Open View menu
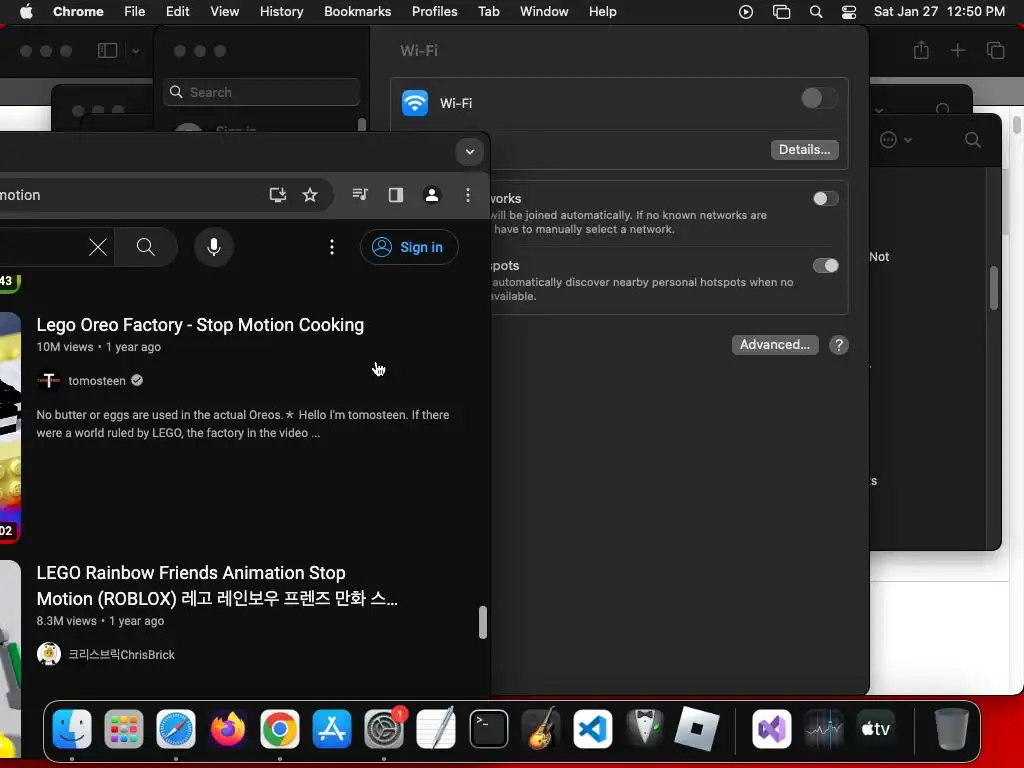Screen dimensions: 1024x768 tap(224, 11)
